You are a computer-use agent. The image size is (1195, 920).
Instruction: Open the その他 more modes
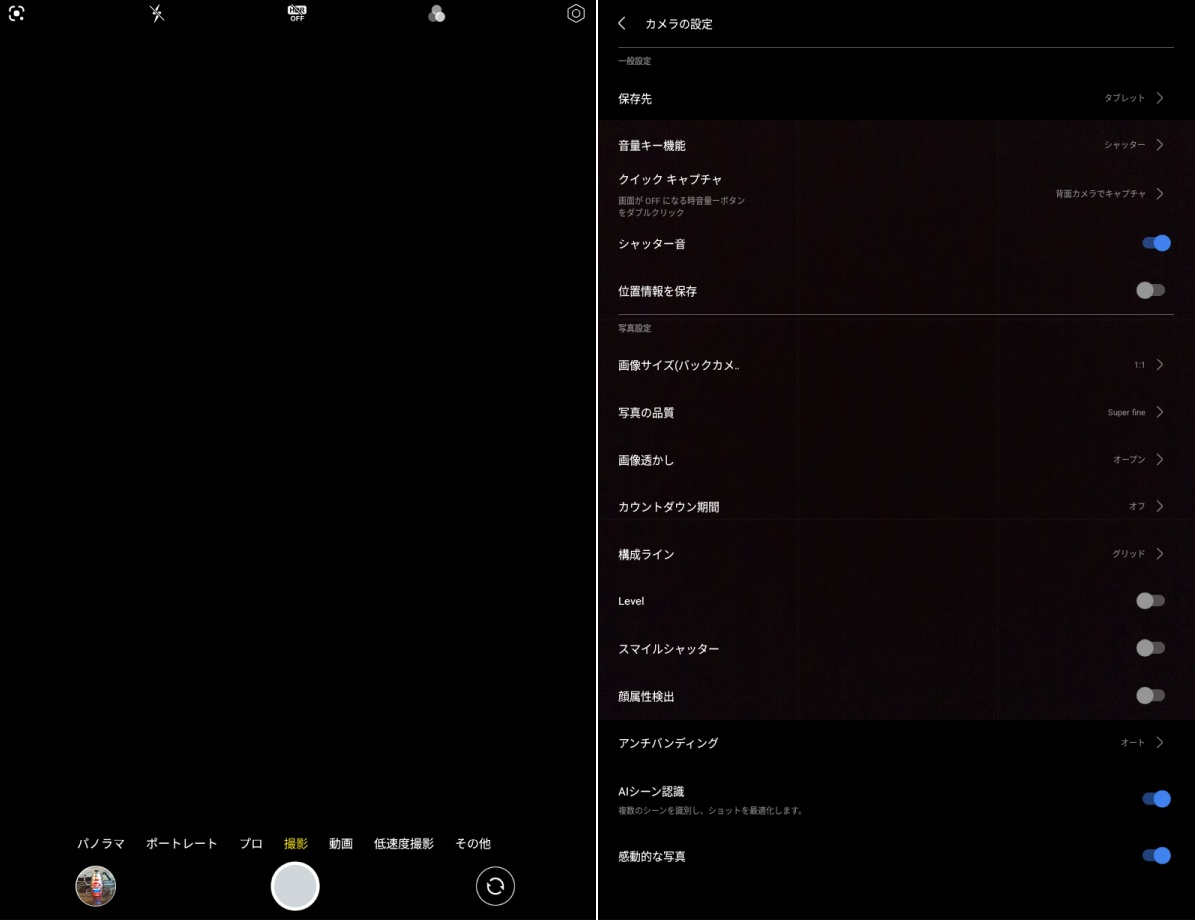pos(473,844)
